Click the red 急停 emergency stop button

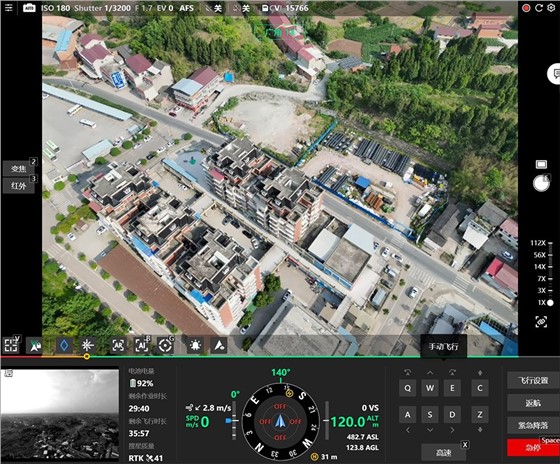point(532,448)
